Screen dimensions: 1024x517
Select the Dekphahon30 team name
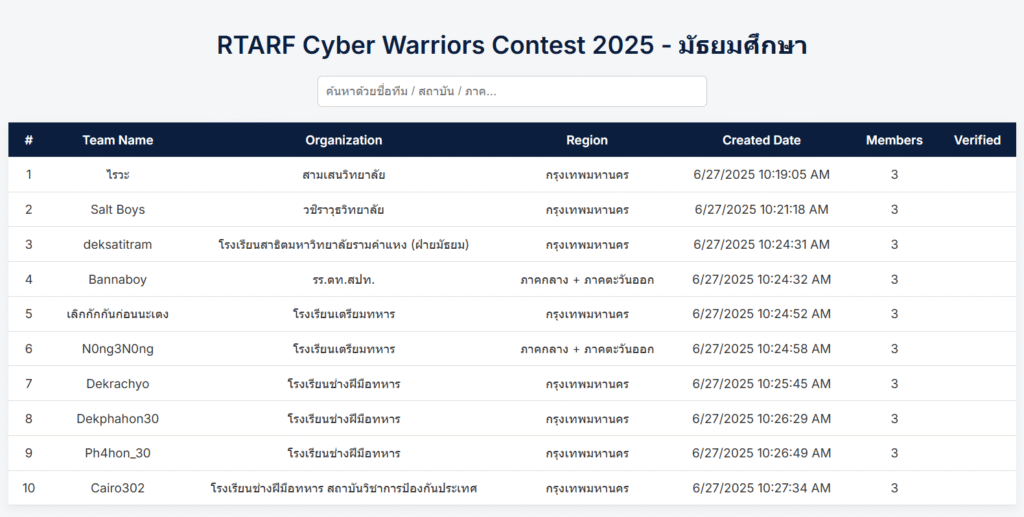118,418
